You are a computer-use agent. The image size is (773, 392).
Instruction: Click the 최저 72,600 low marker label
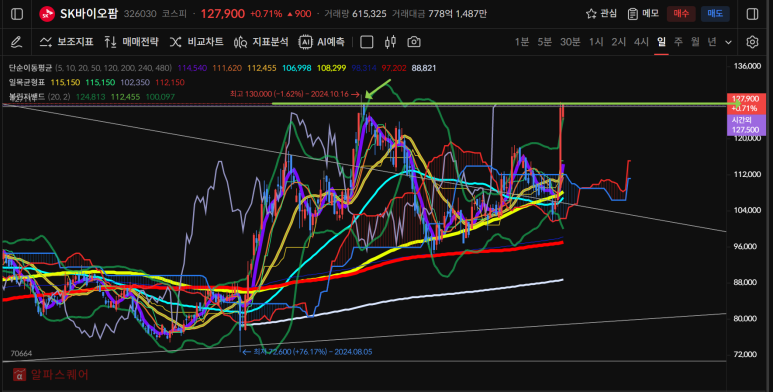click(308, 352)
